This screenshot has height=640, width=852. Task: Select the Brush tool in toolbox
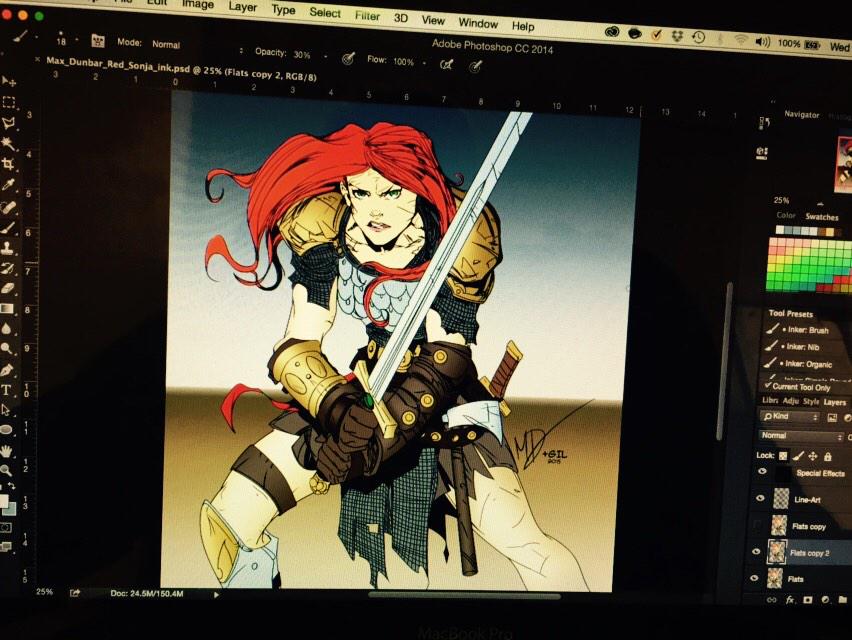click(x=8, y=228)
